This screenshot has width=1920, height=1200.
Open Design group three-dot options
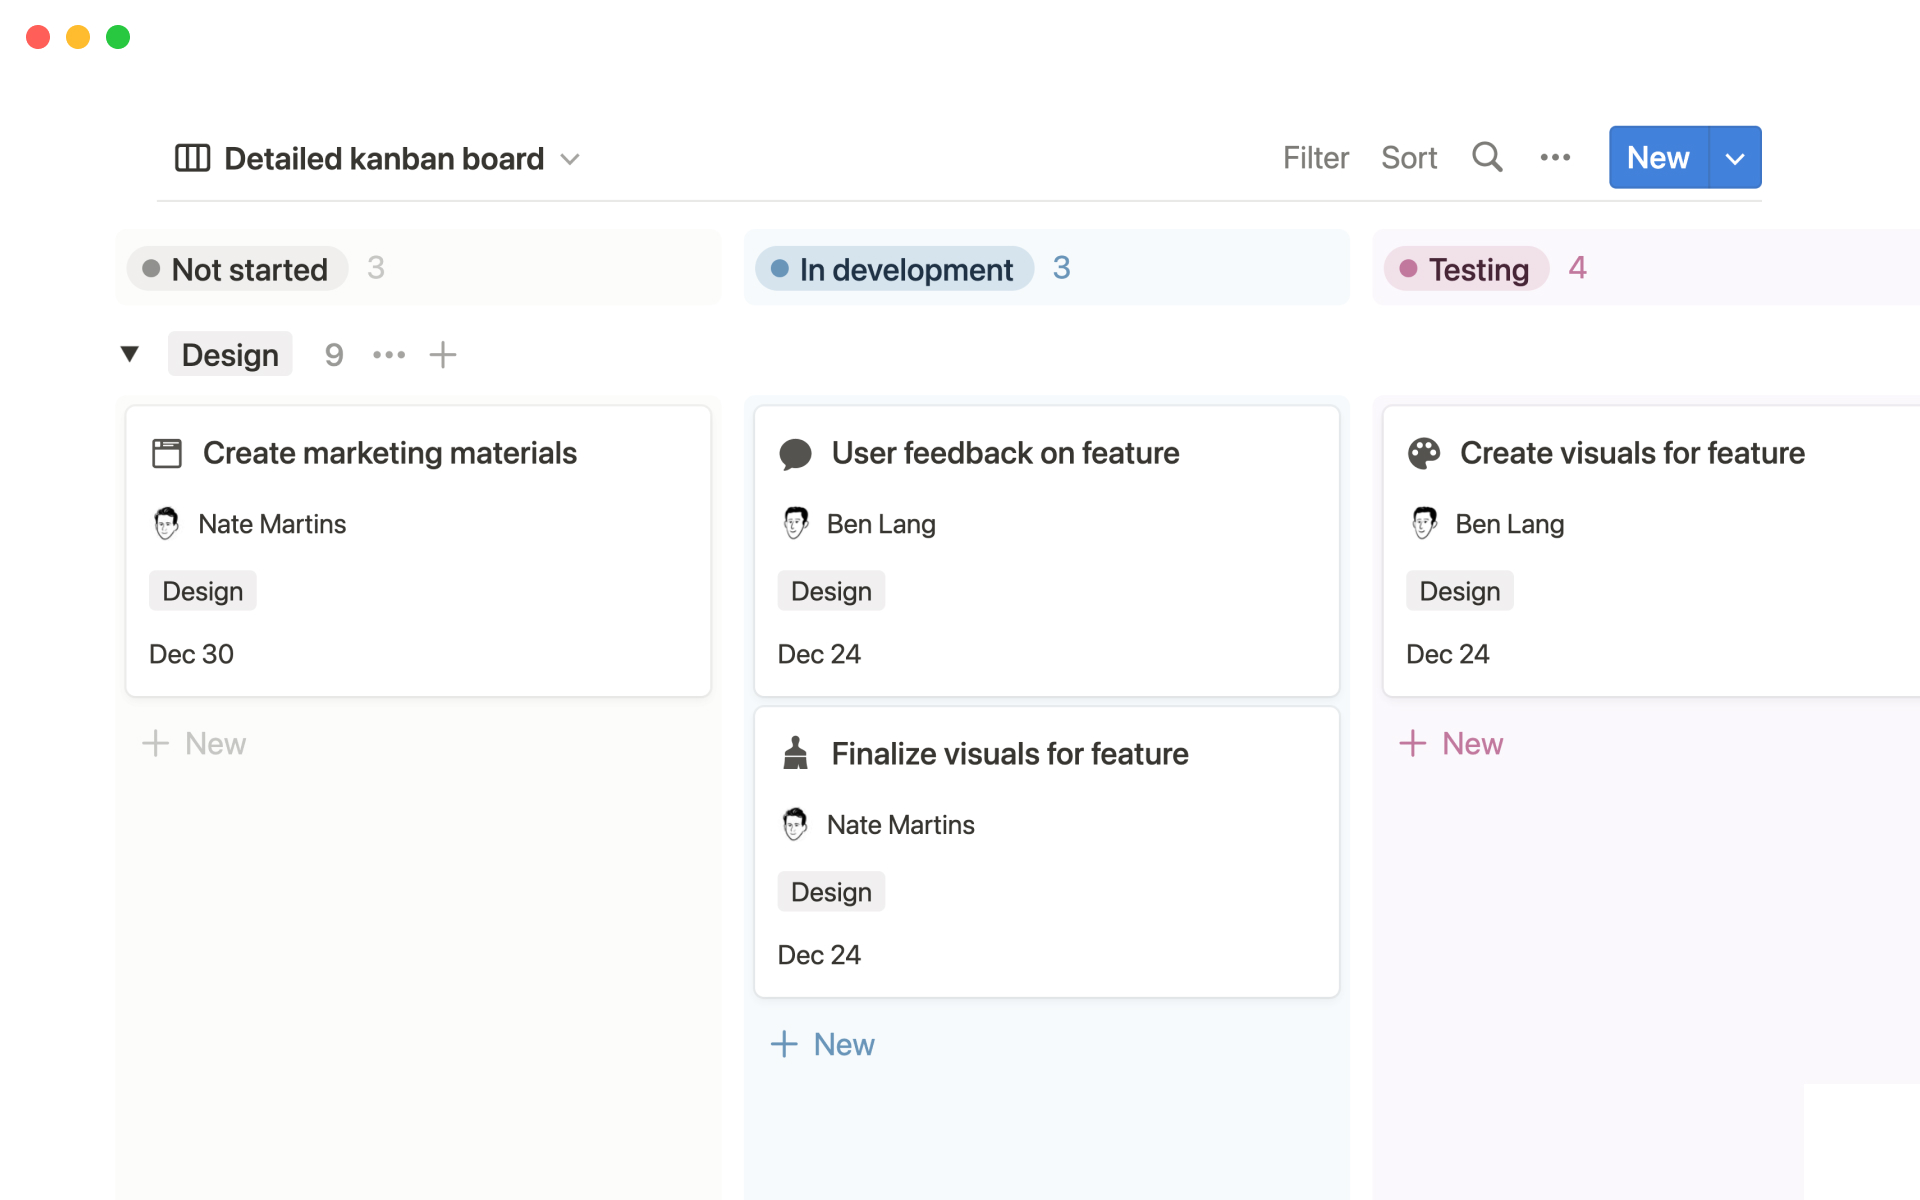389,355
